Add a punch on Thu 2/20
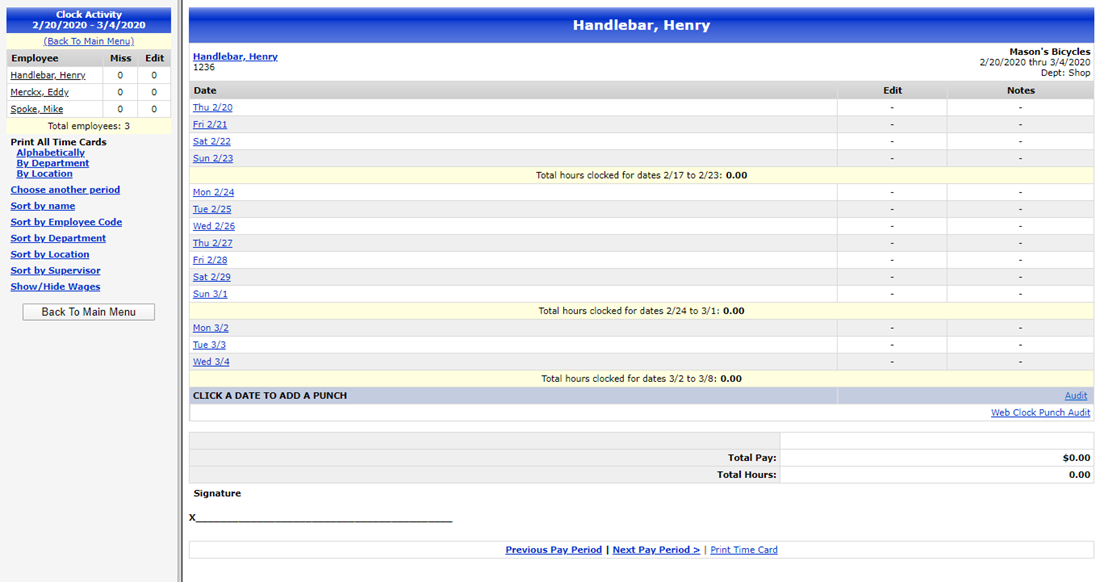 click(213, 106)
